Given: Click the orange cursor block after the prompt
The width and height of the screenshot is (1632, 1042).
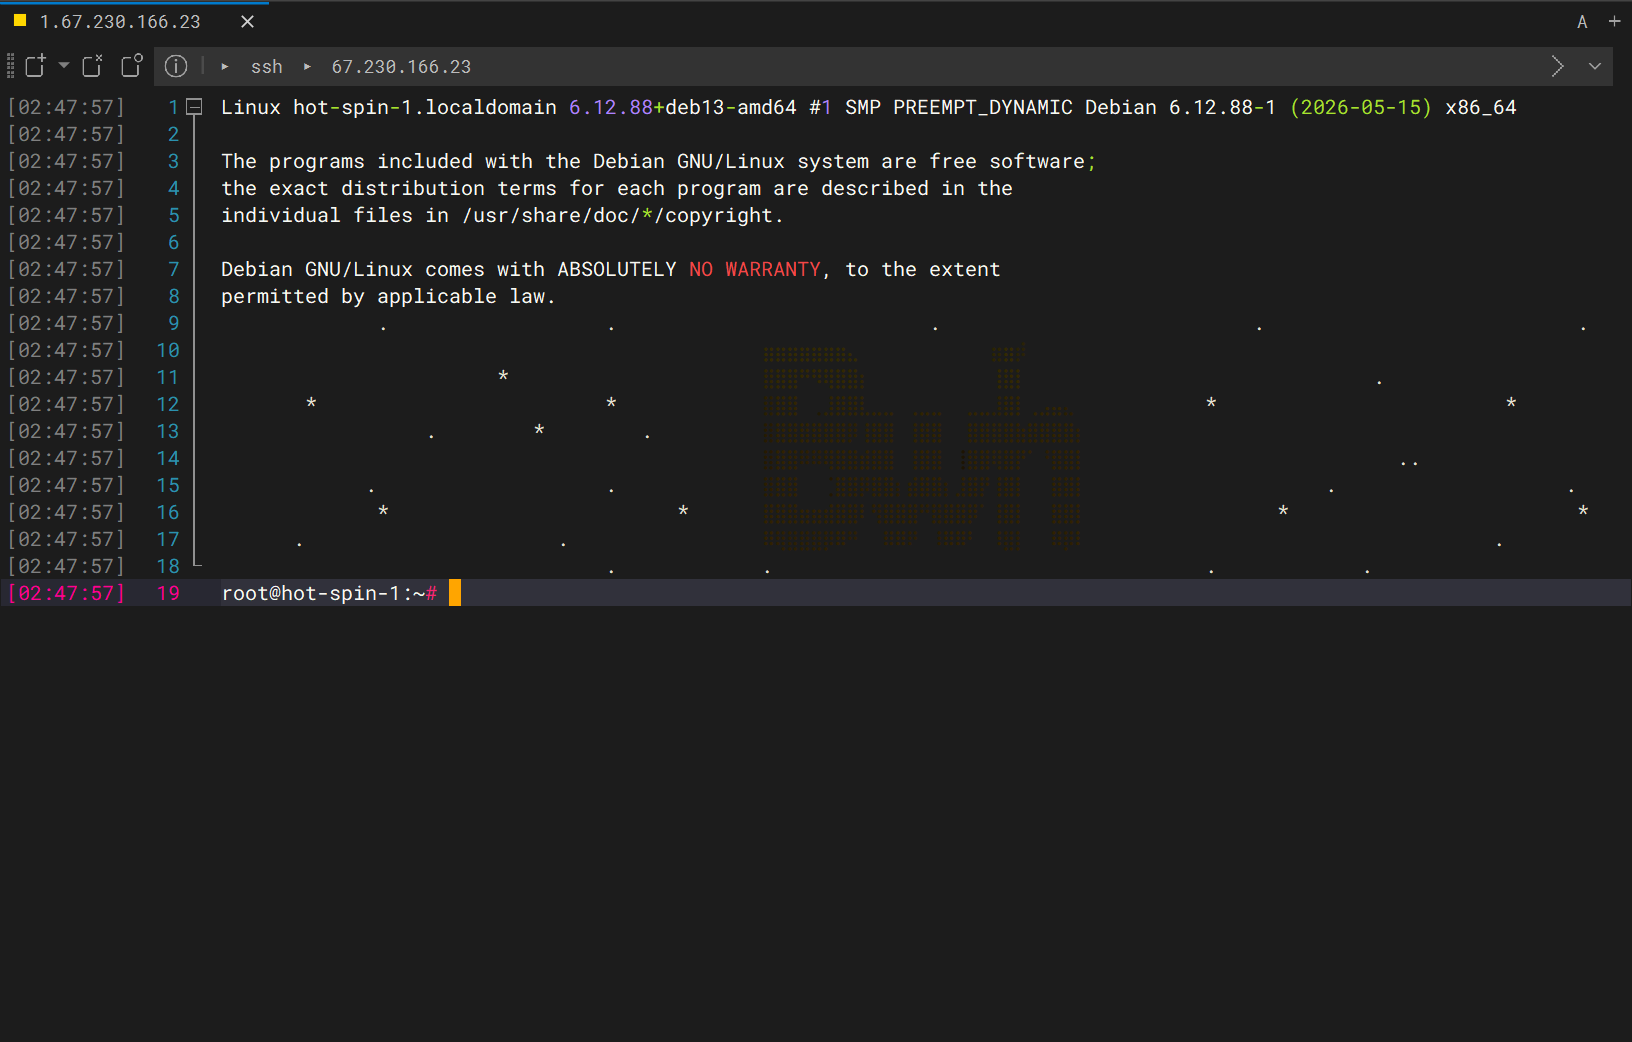Looking at the screenshot, I should coord(455,593).
